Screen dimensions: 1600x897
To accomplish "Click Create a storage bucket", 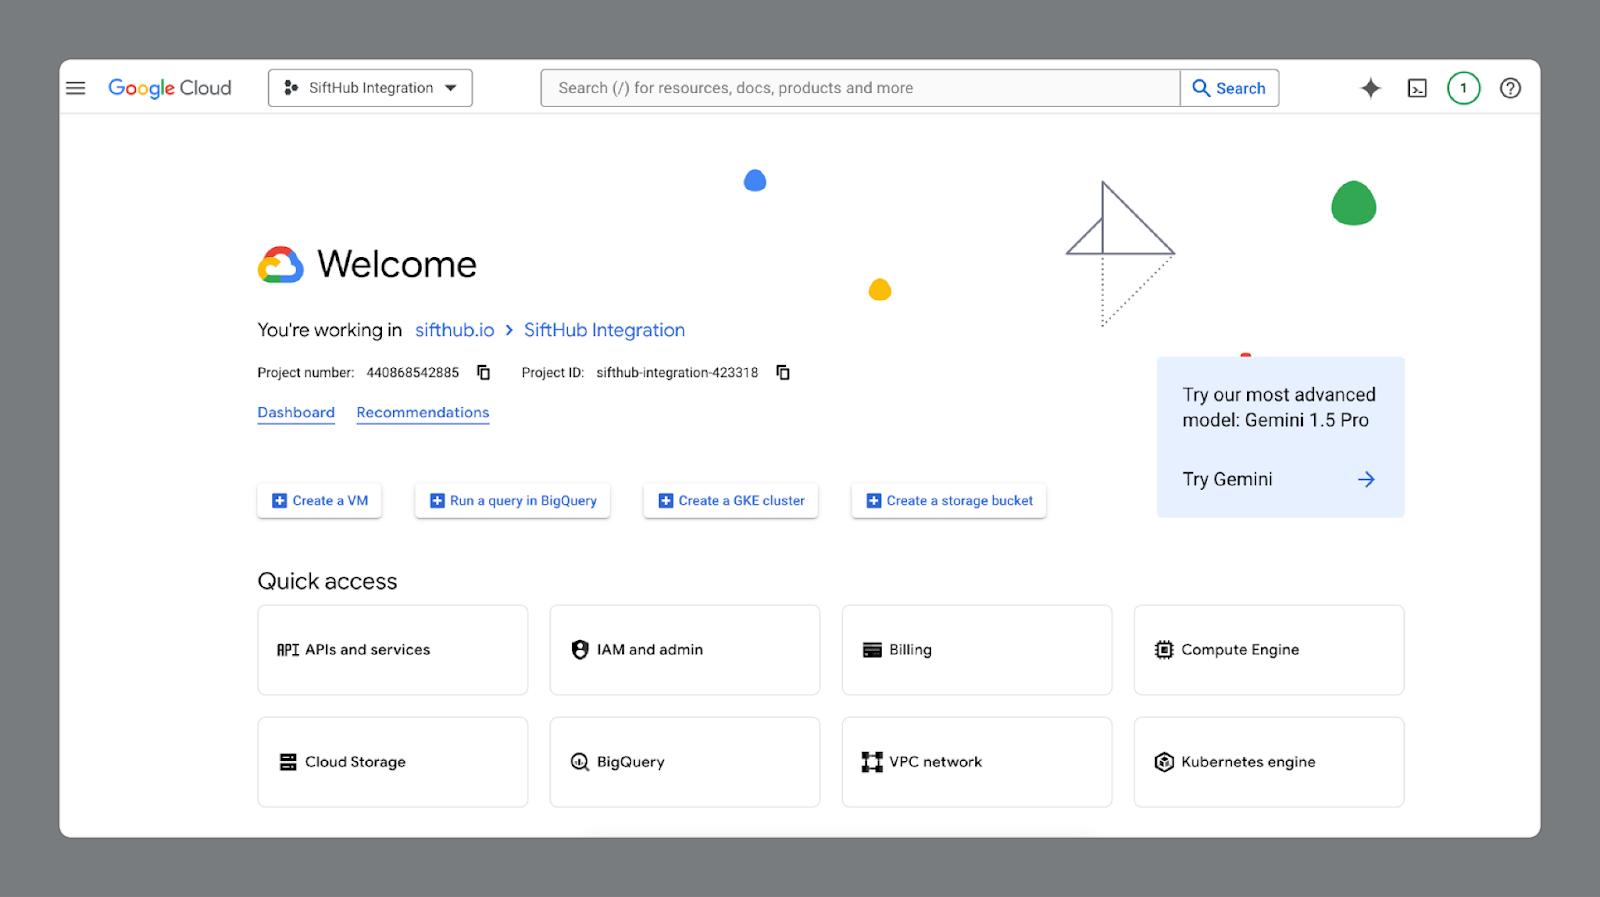I will pos(949,501).
